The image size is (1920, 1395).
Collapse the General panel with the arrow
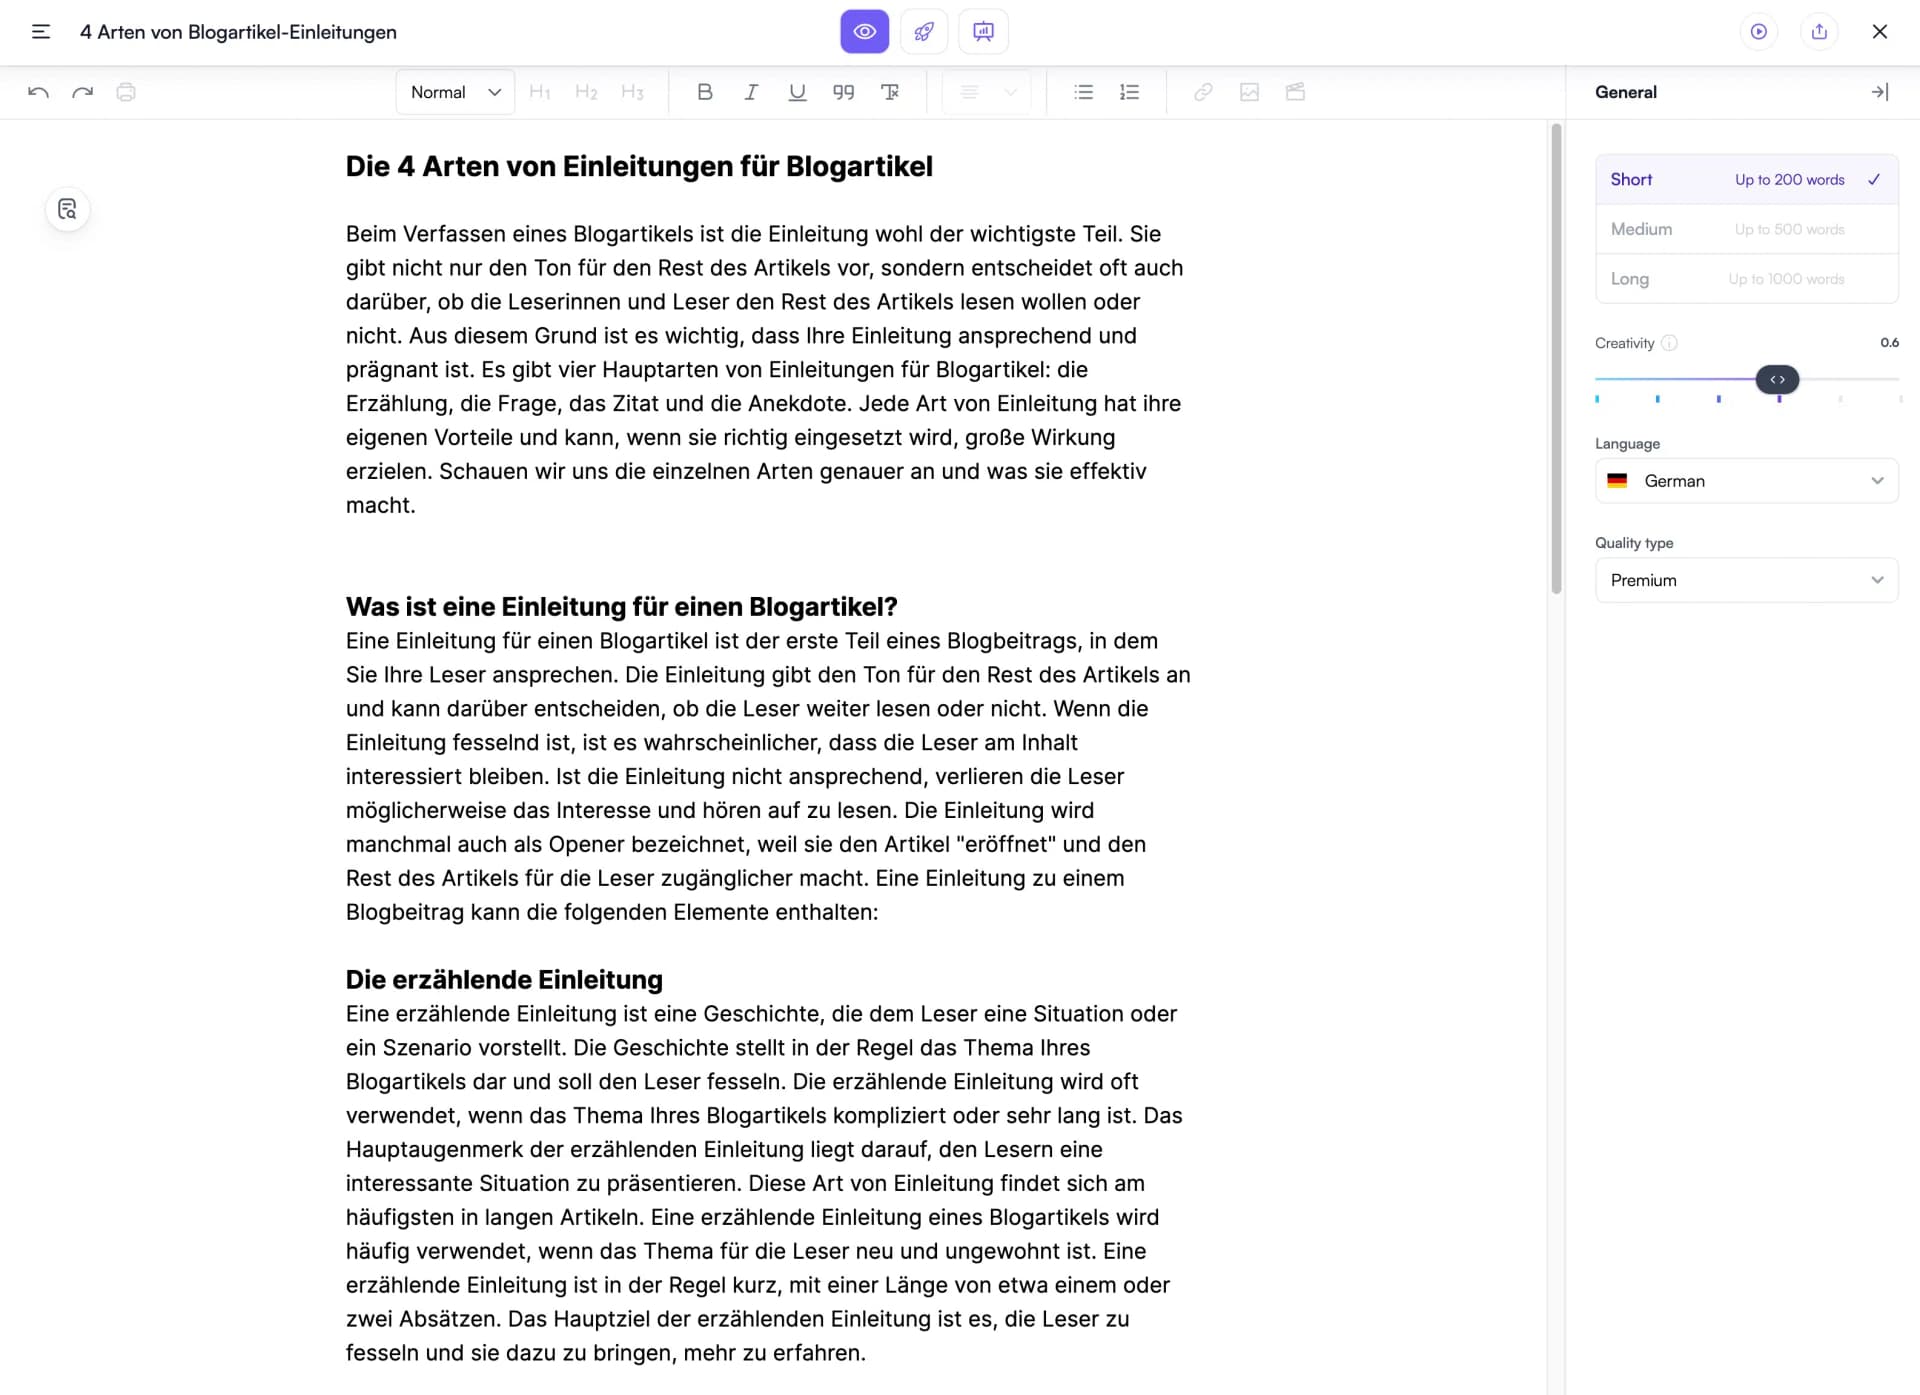(x=1879, y=91)
